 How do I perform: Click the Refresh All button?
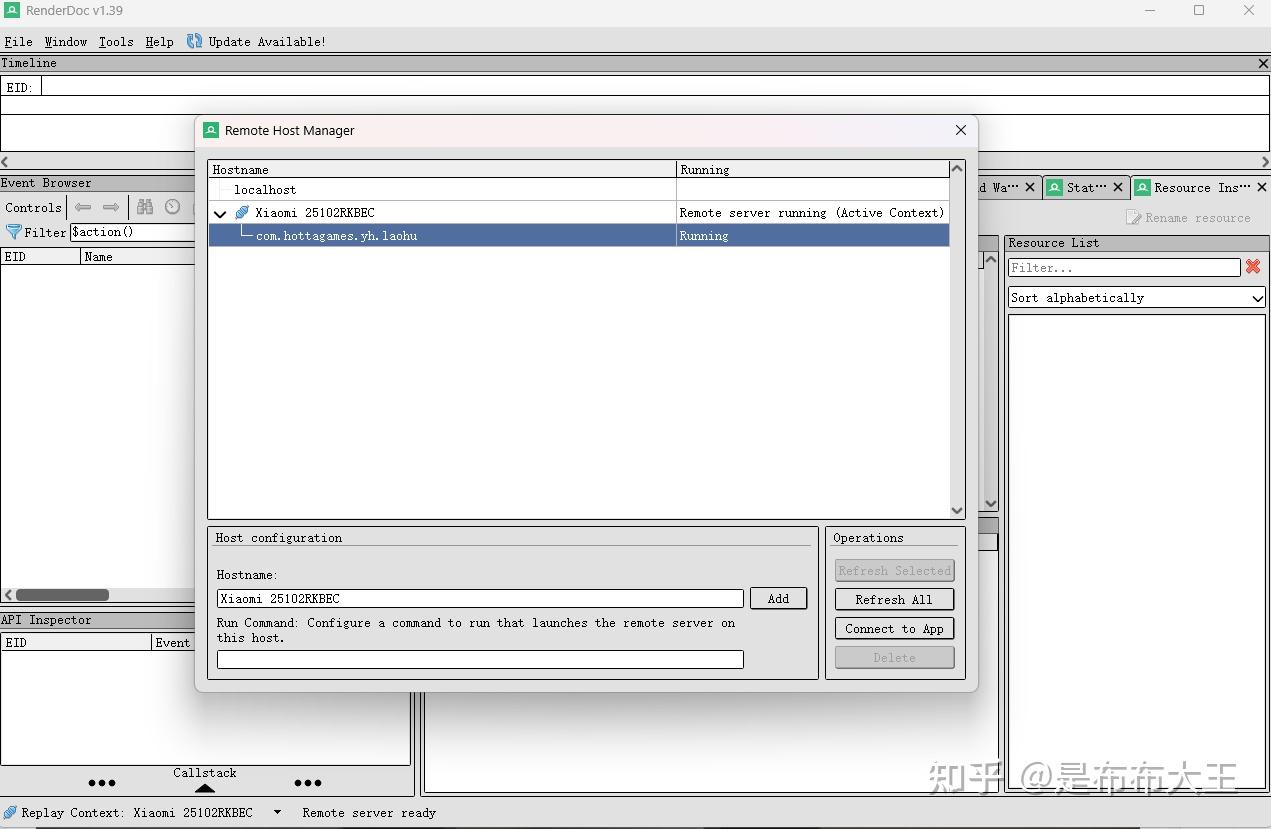click(x=894, y=599)
